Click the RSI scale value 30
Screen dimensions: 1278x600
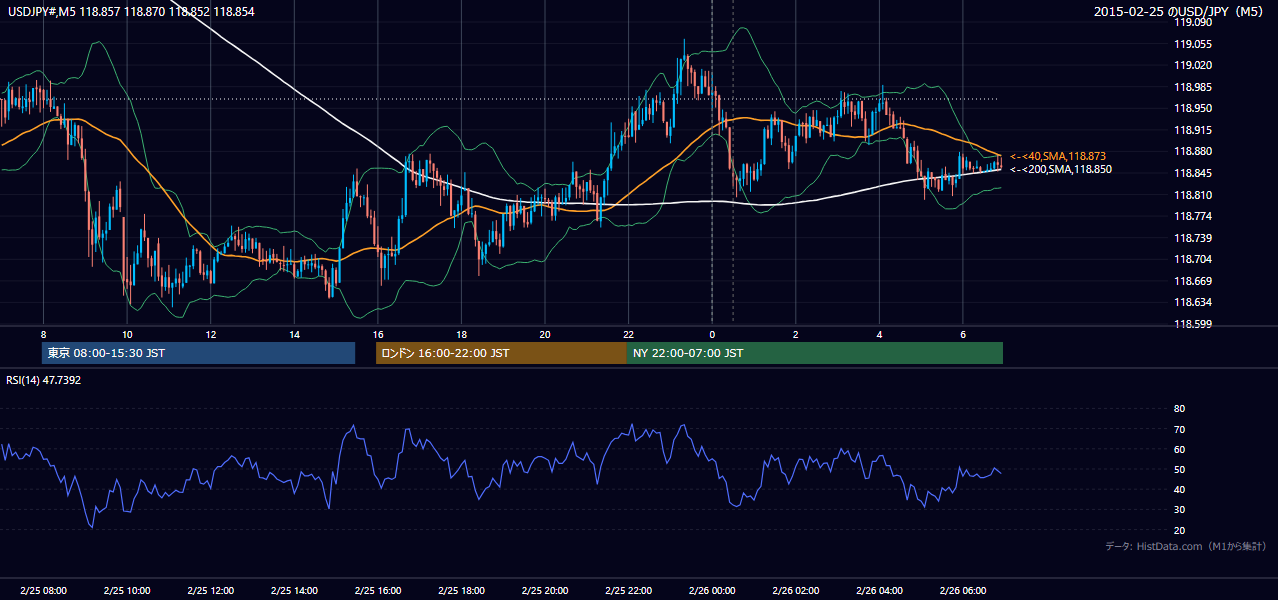point(1179,510)
